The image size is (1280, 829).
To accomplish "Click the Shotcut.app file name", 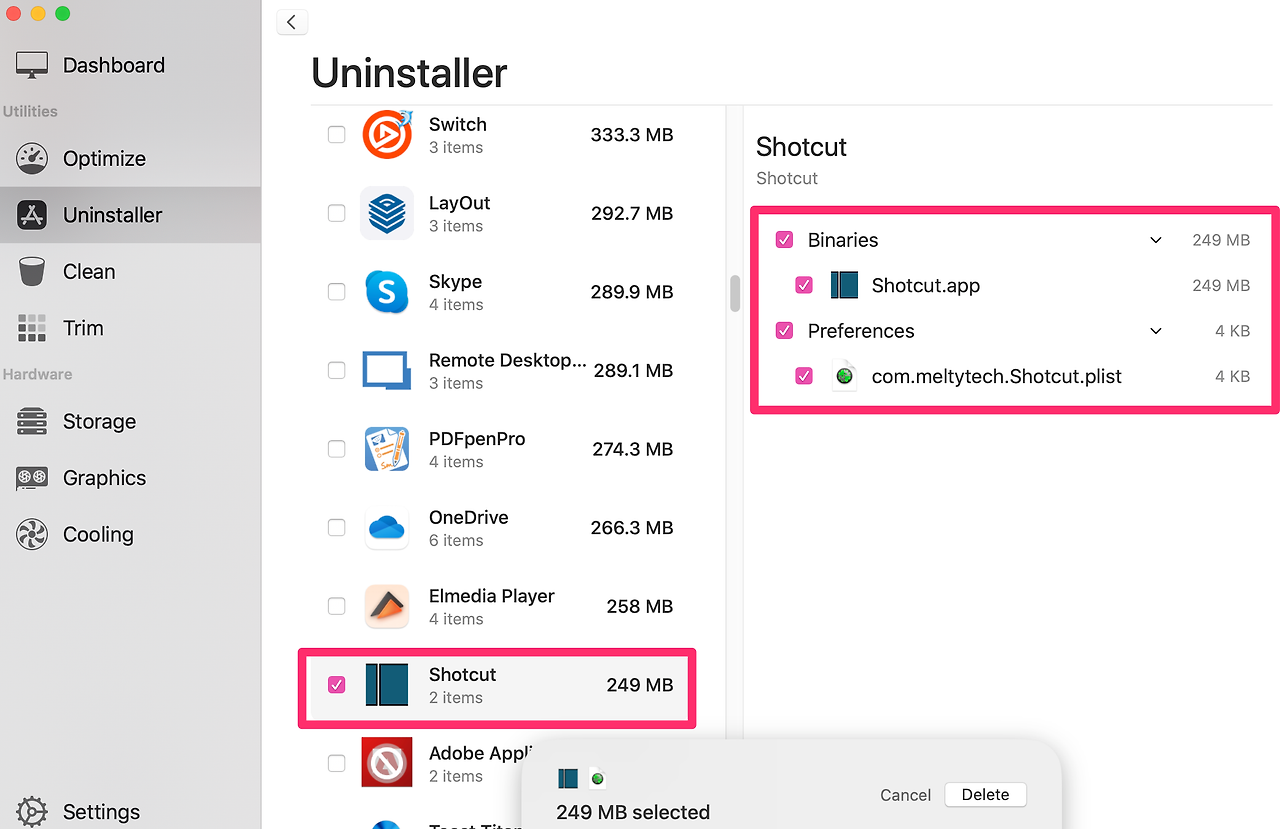I will point(926,285).
